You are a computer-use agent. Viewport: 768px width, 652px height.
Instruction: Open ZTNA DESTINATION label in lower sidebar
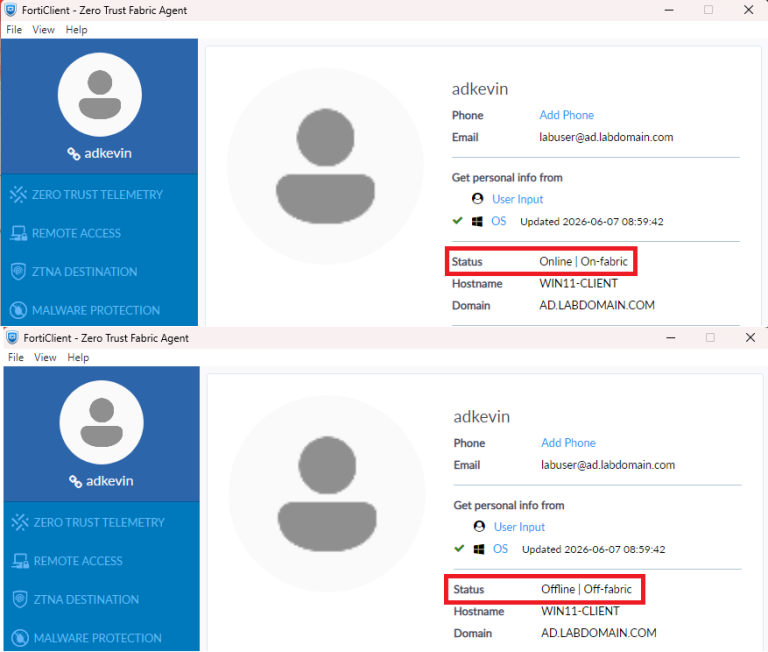pyautogui.click(x=86, y=600)
